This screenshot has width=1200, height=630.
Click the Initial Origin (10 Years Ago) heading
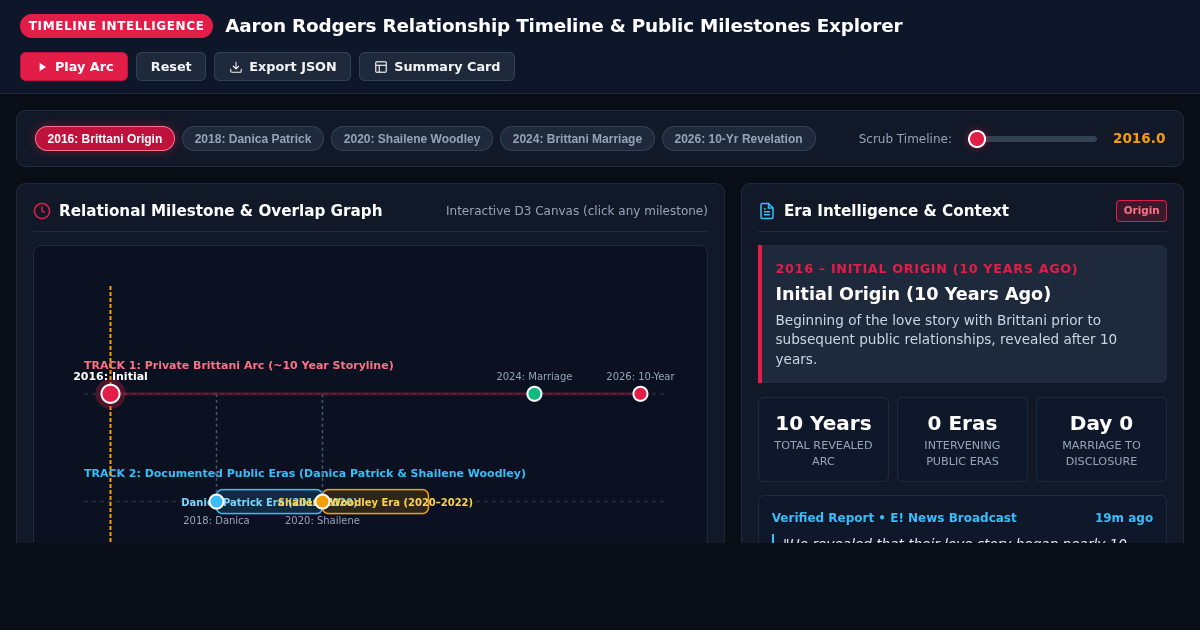tap(913, 294)
